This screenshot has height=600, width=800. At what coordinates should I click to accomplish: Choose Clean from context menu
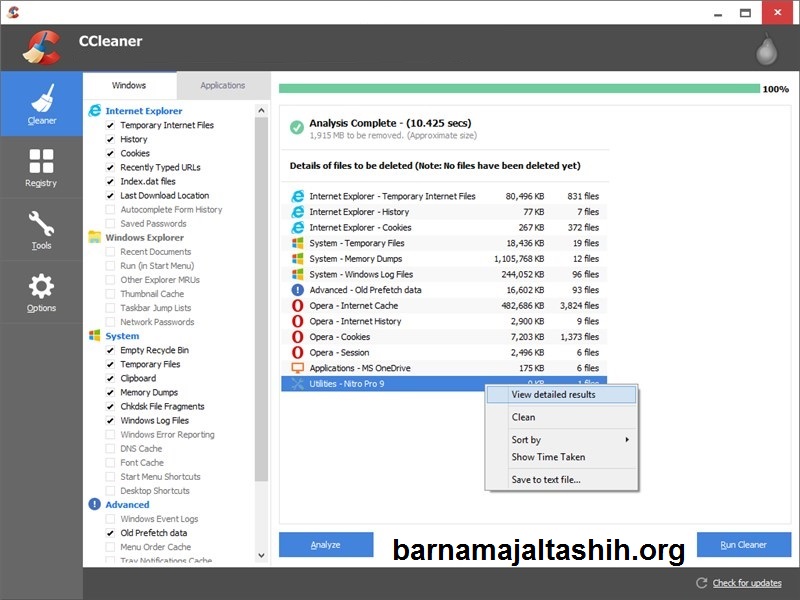click(562, 417)
